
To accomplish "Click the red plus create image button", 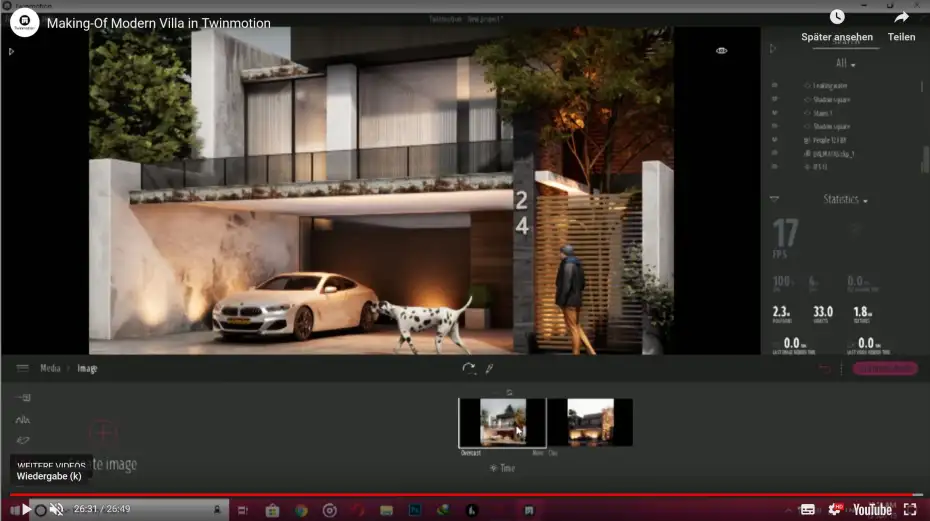I will pyautogui.click(x=103, y=432).
